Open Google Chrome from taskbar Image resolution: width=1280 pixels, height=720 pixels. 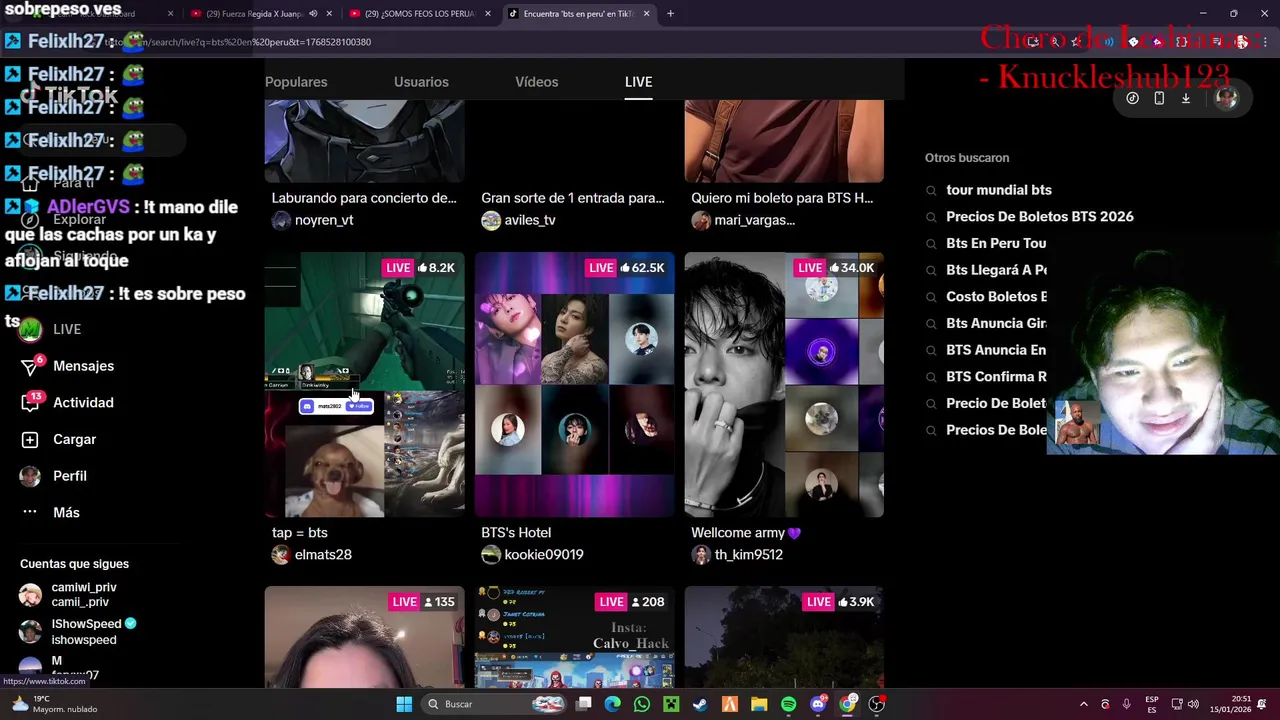pos(847,704)
